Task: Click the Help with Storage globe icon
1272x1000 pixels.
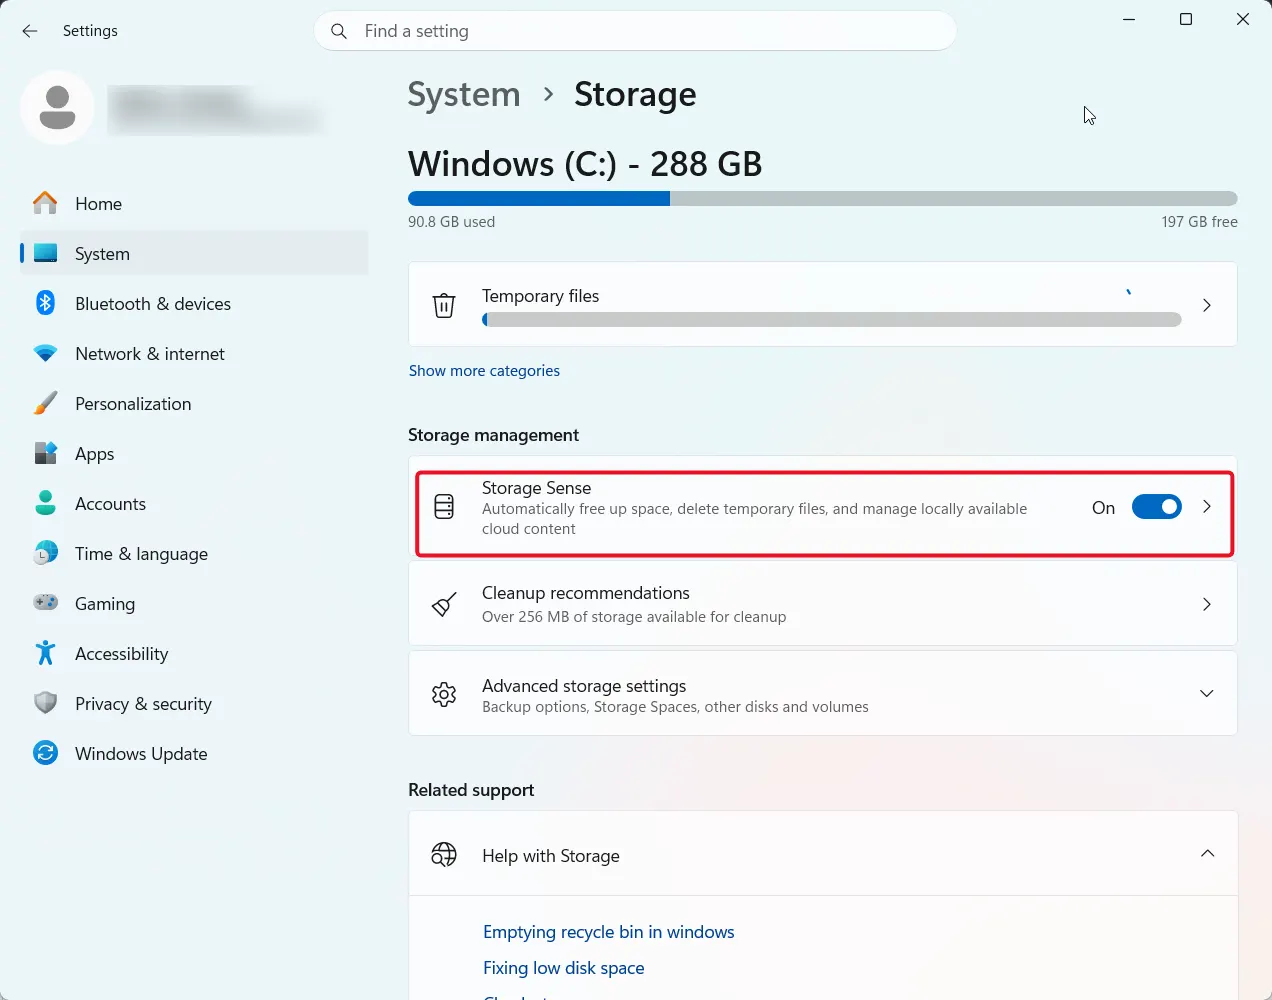Action: (444, 855)
